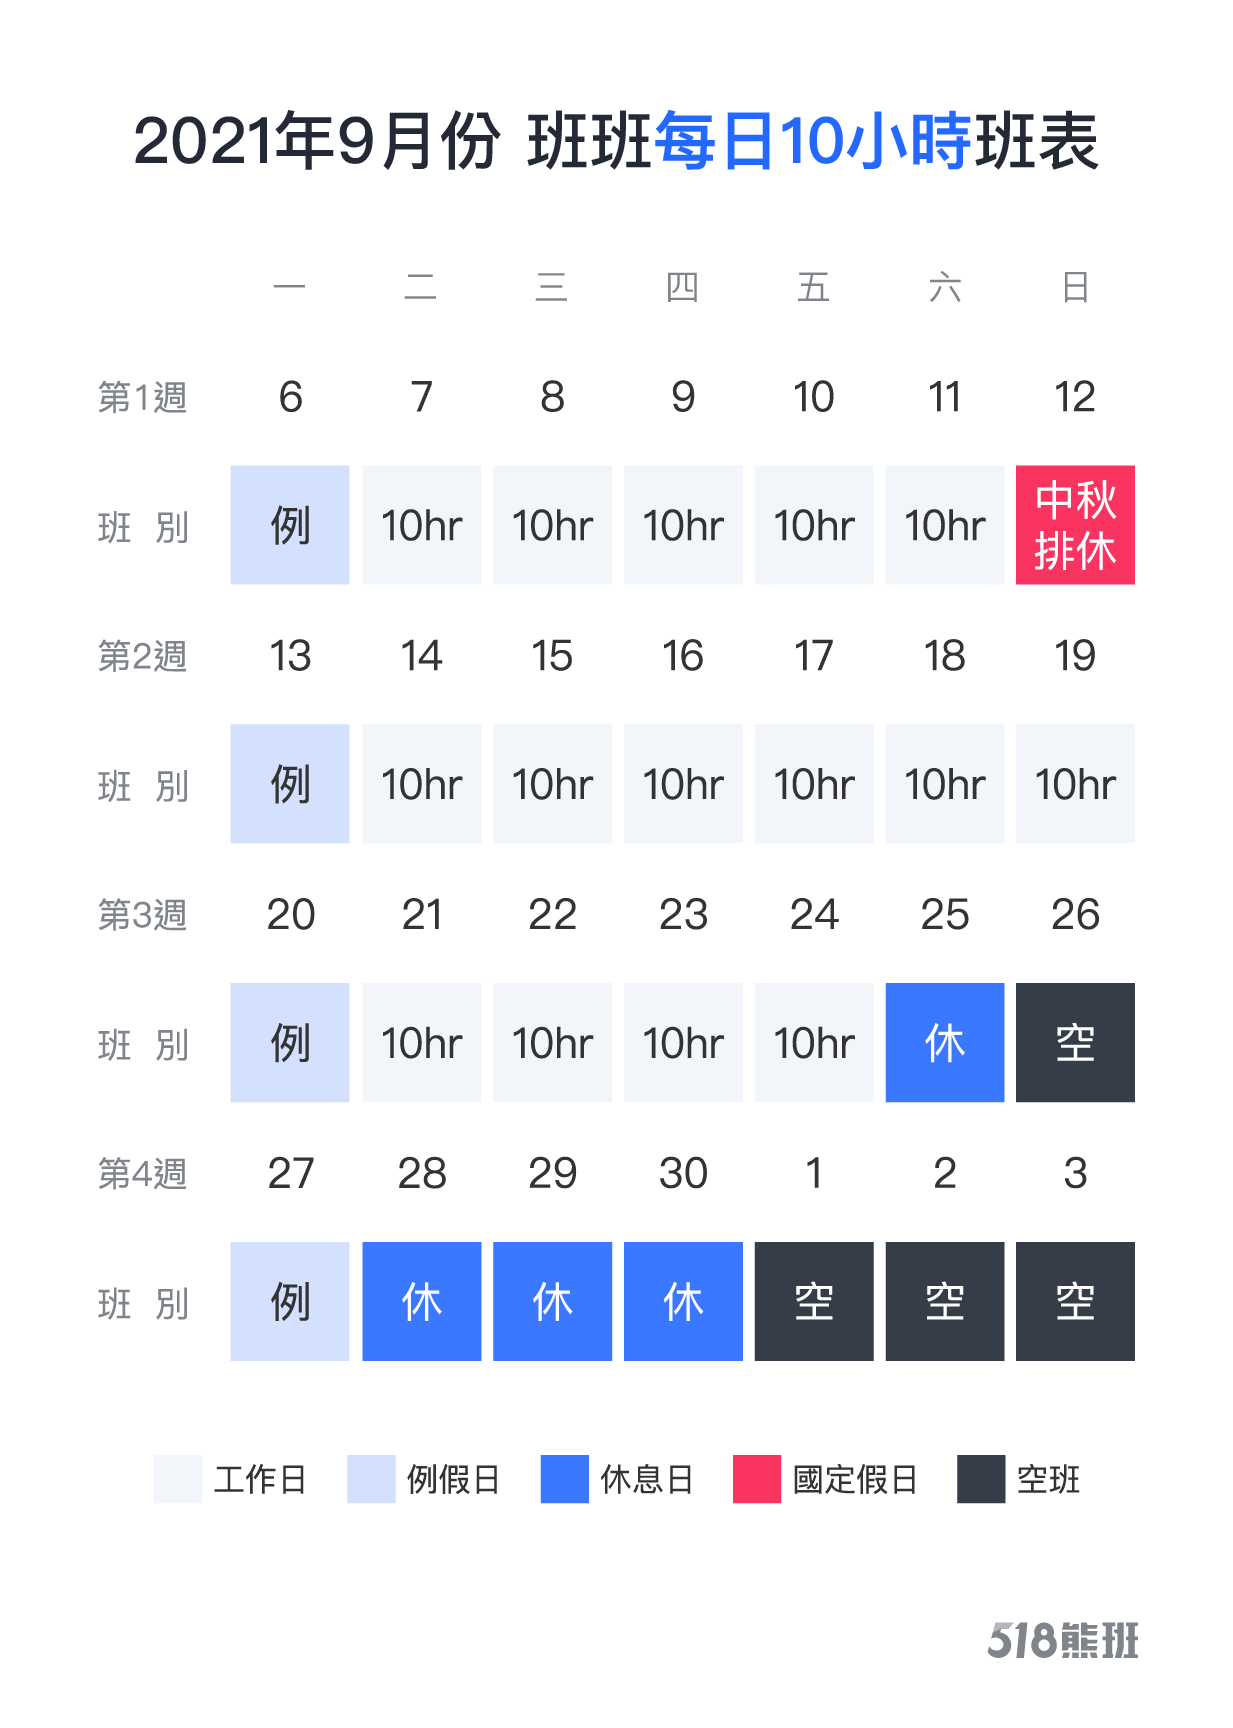The width and height of the screenshot is (1233, 1728).
Task: Select the 空 cell under date 26
Action: click(x=1075, y=1042)
